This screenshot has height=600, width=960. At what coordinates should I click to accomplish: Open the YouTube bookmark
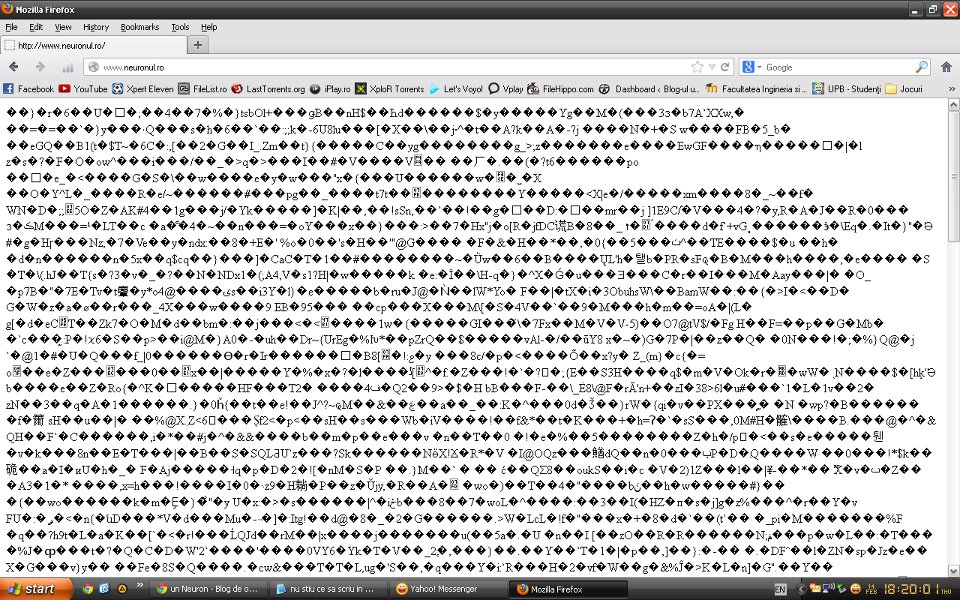tap(83, 89)
